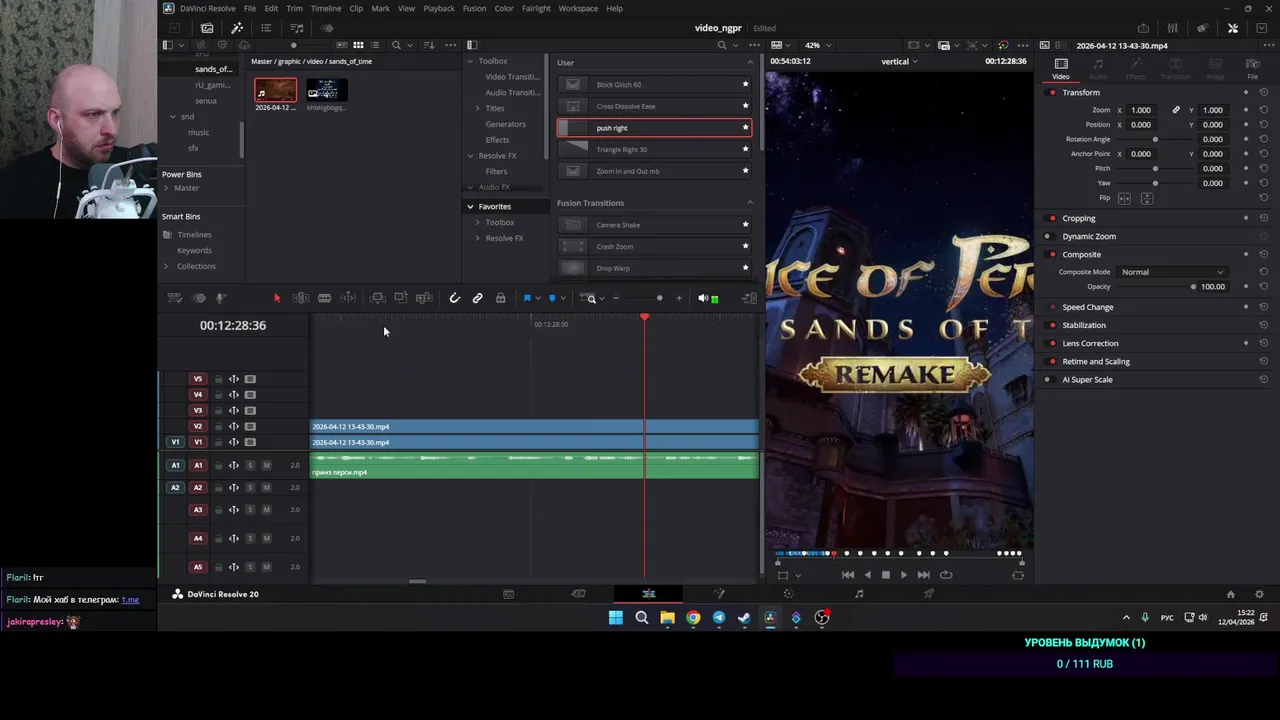
Task: Reset the Transform section
Action: click(x=1264, y=93)
